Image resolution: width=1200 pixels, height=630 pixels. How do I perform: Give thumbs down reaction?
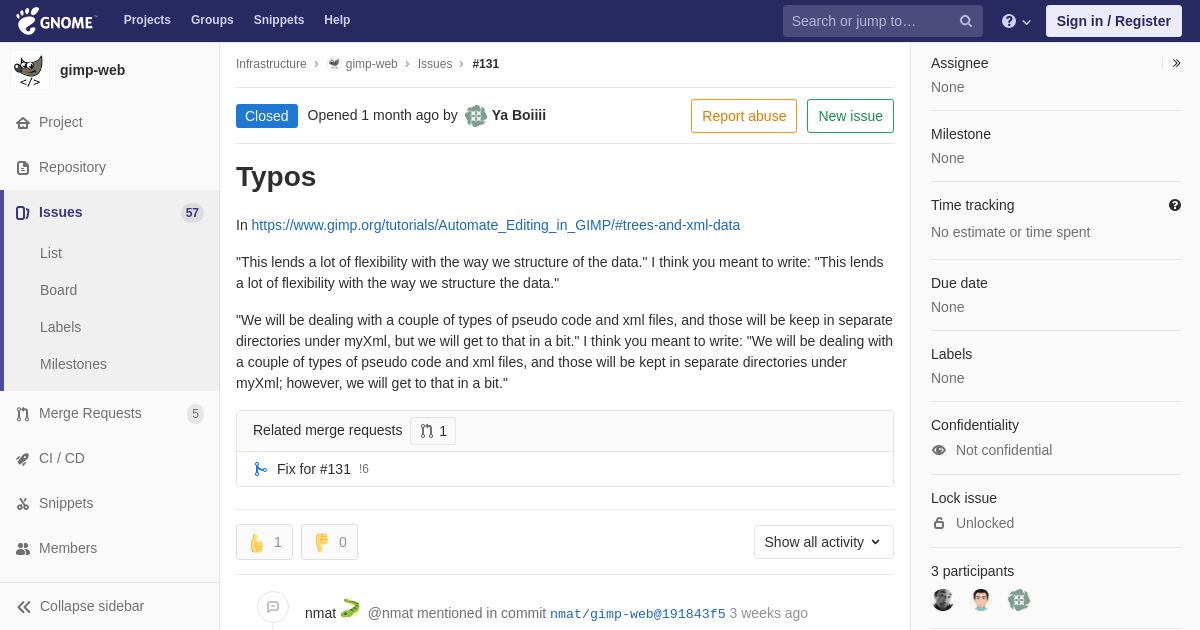[x=329, y=542]
